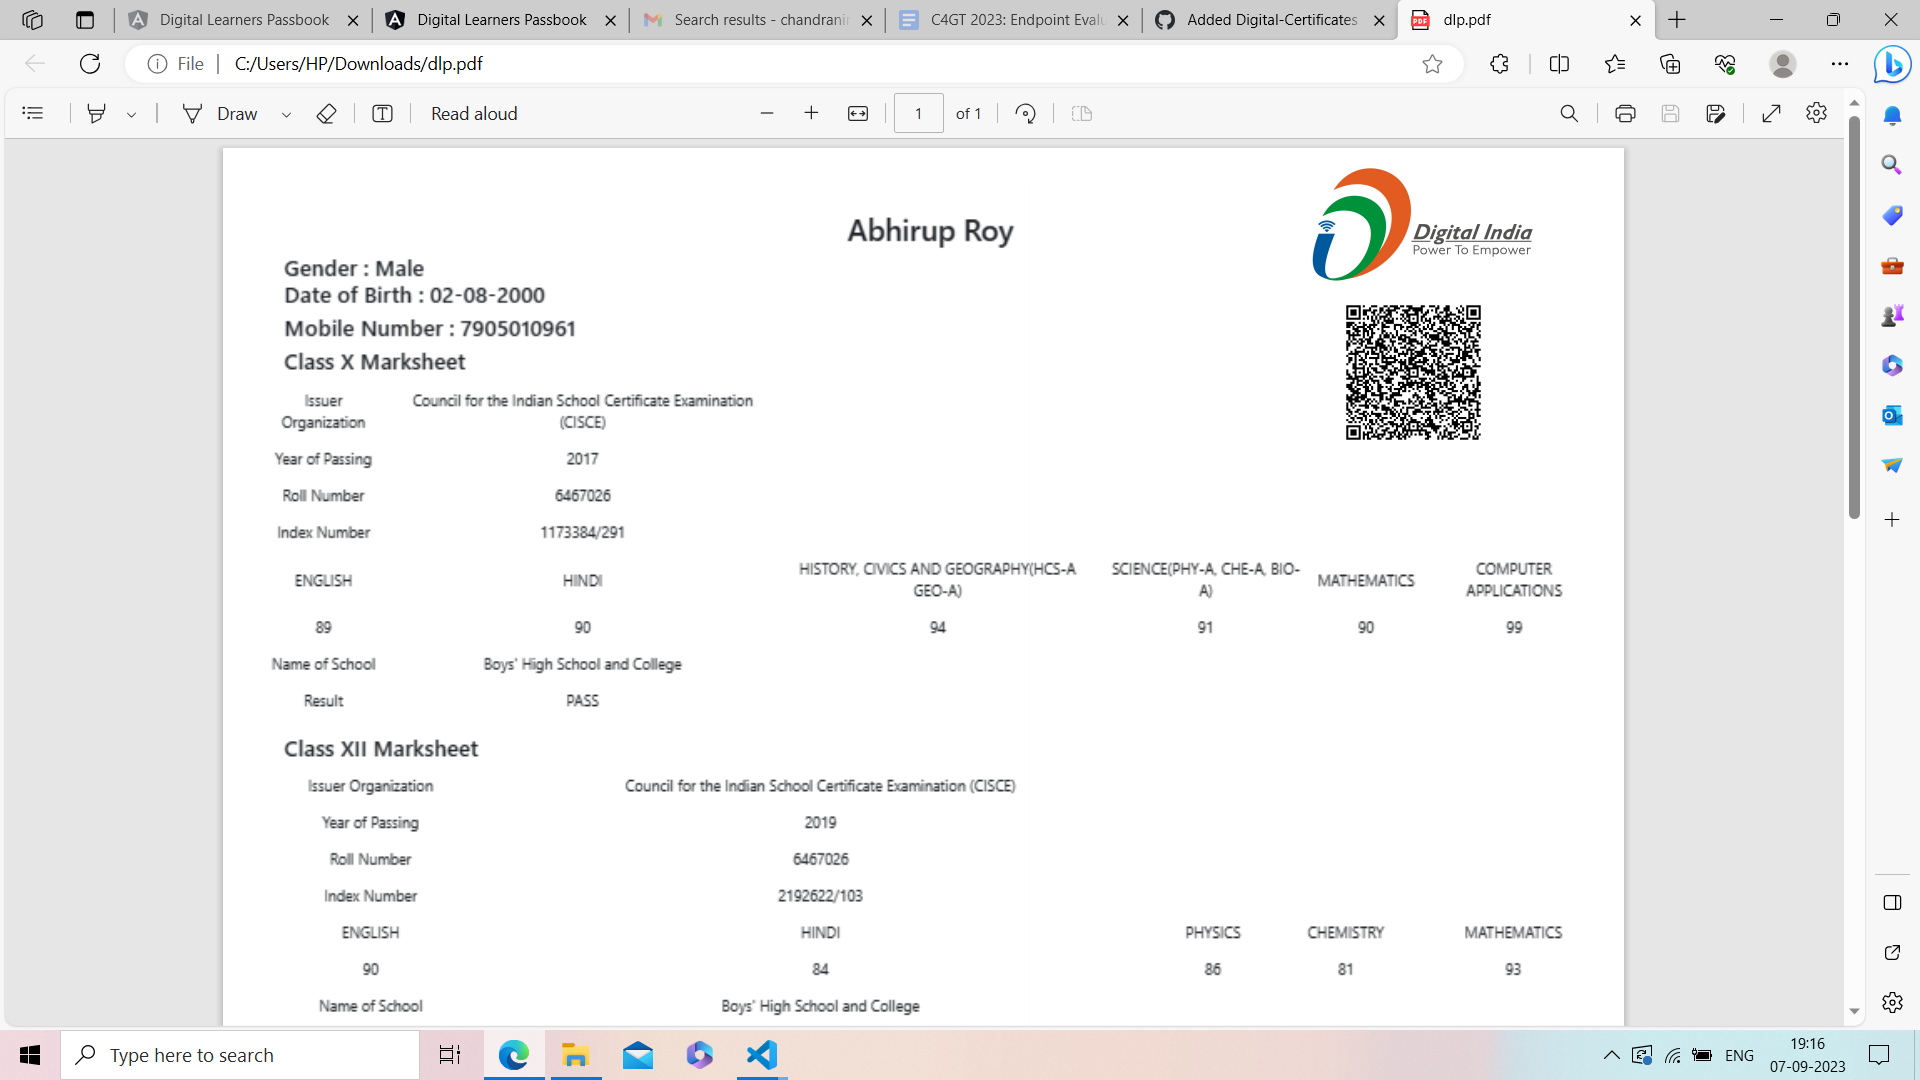
Task: Open the PDF settings gear dropdown
Action: point(1817,113)
